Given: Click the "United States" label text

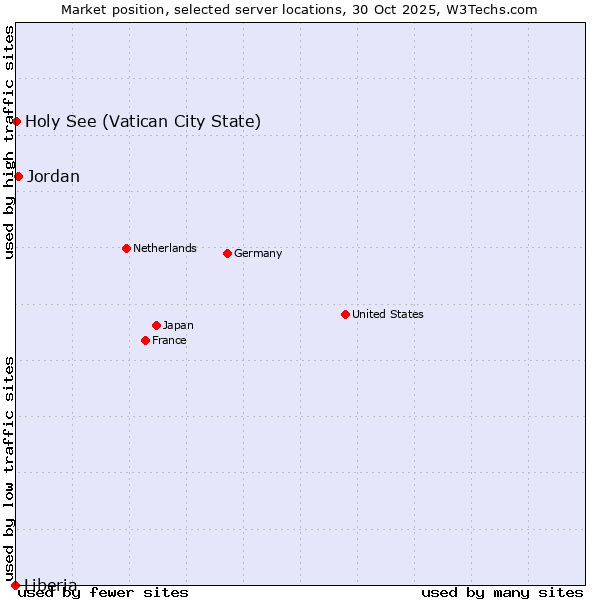Looking at the screenshot, I should tap(387, 314).
